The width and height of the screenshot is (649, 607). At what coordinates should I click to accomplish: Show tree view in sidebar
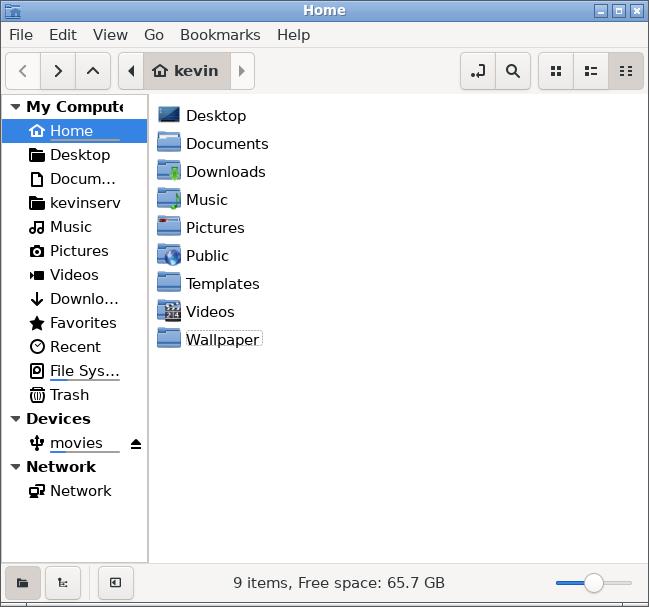coord(63,582)
